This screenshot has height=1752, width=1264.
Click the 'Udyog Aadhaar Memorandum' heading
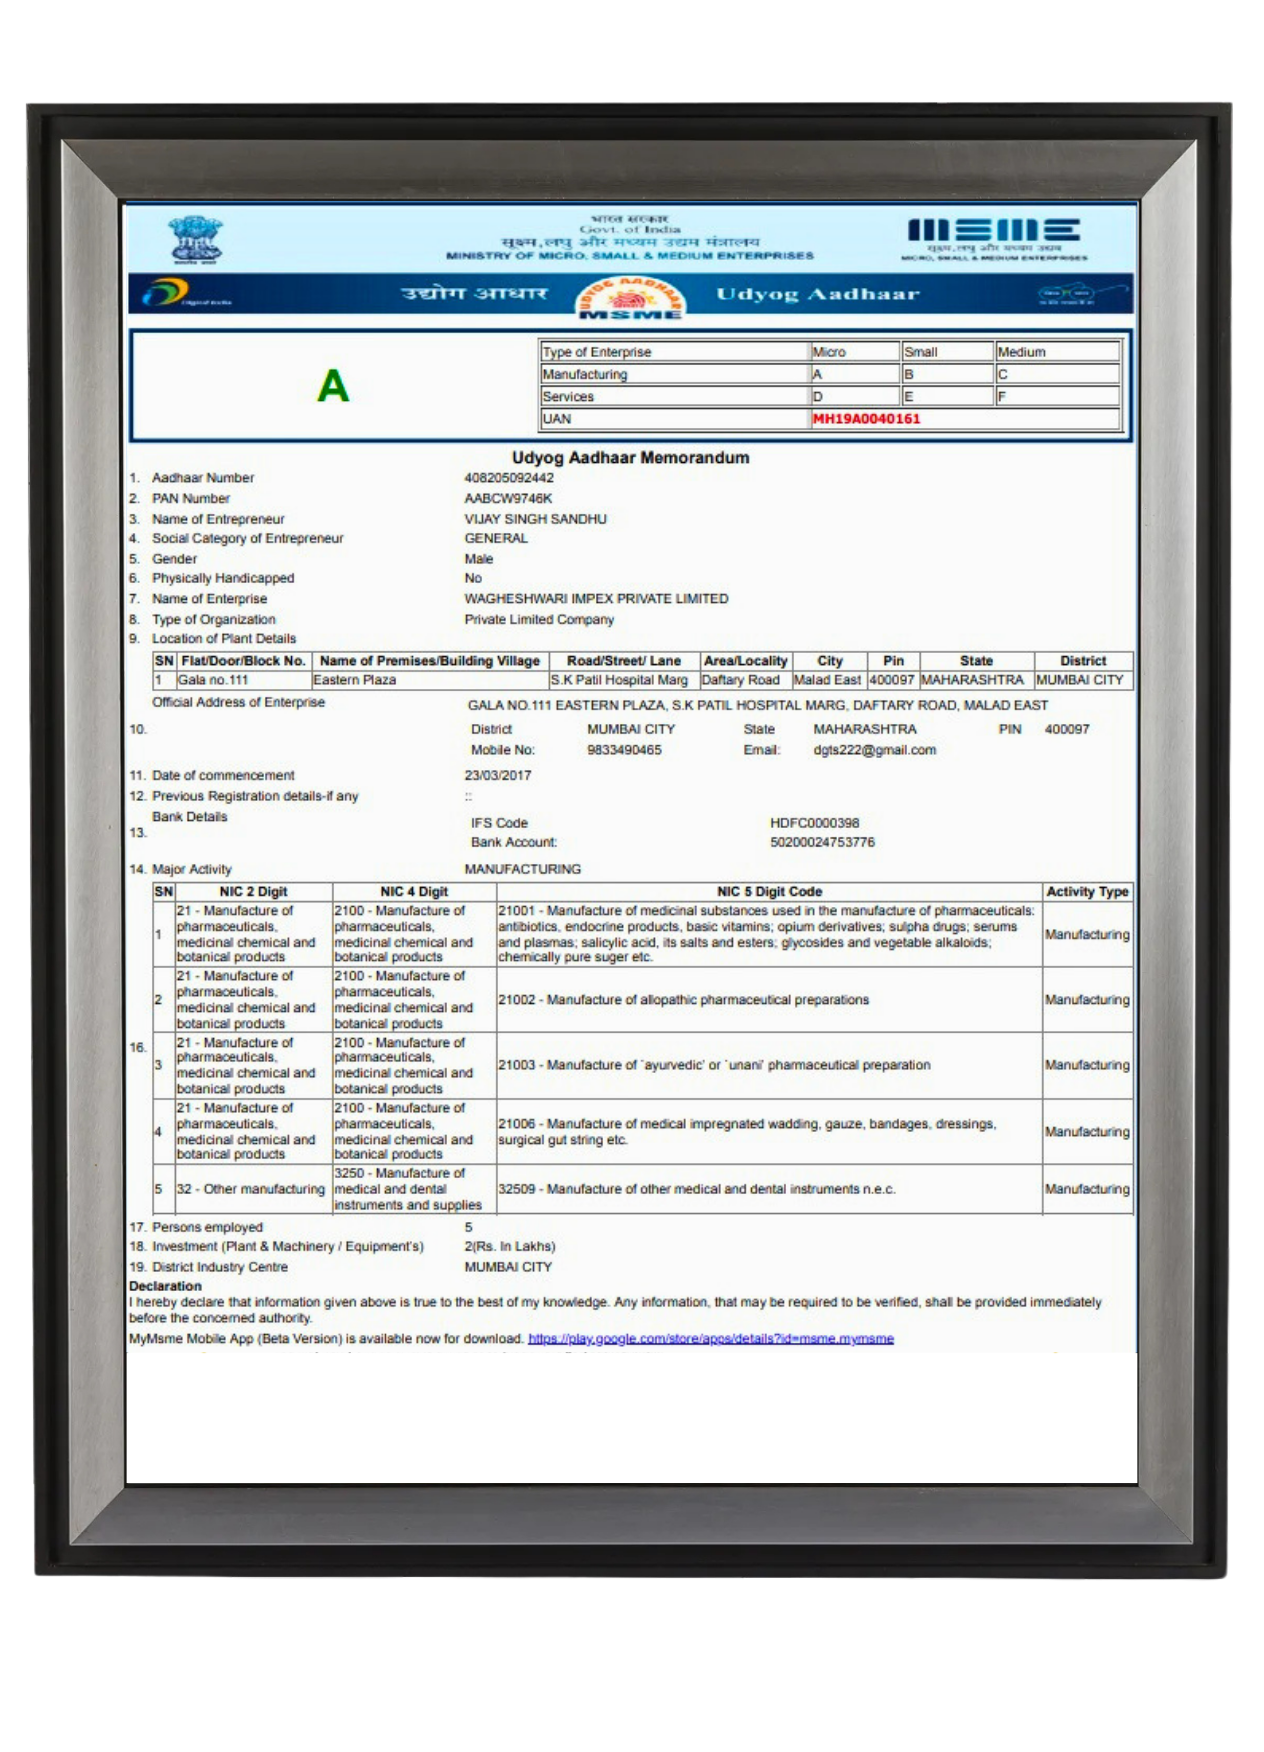point(630,458)
